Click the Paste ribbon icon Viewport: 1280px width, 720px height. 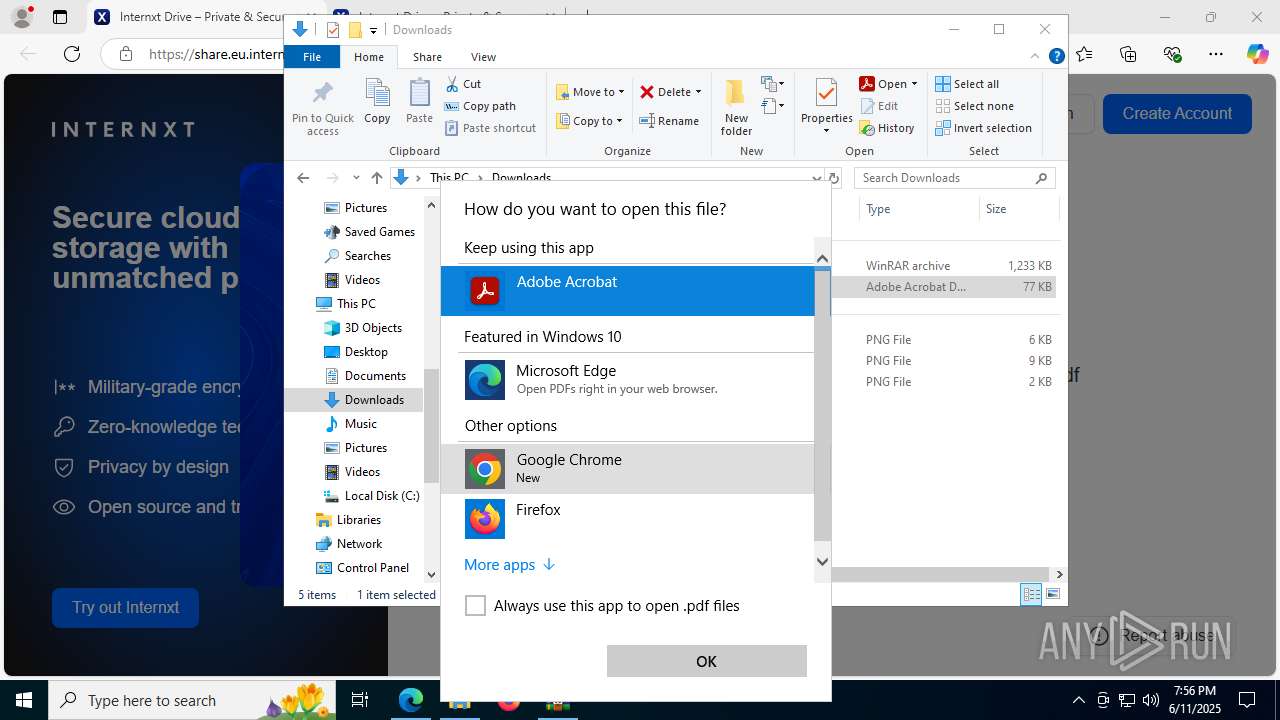(x=419, y=102)
